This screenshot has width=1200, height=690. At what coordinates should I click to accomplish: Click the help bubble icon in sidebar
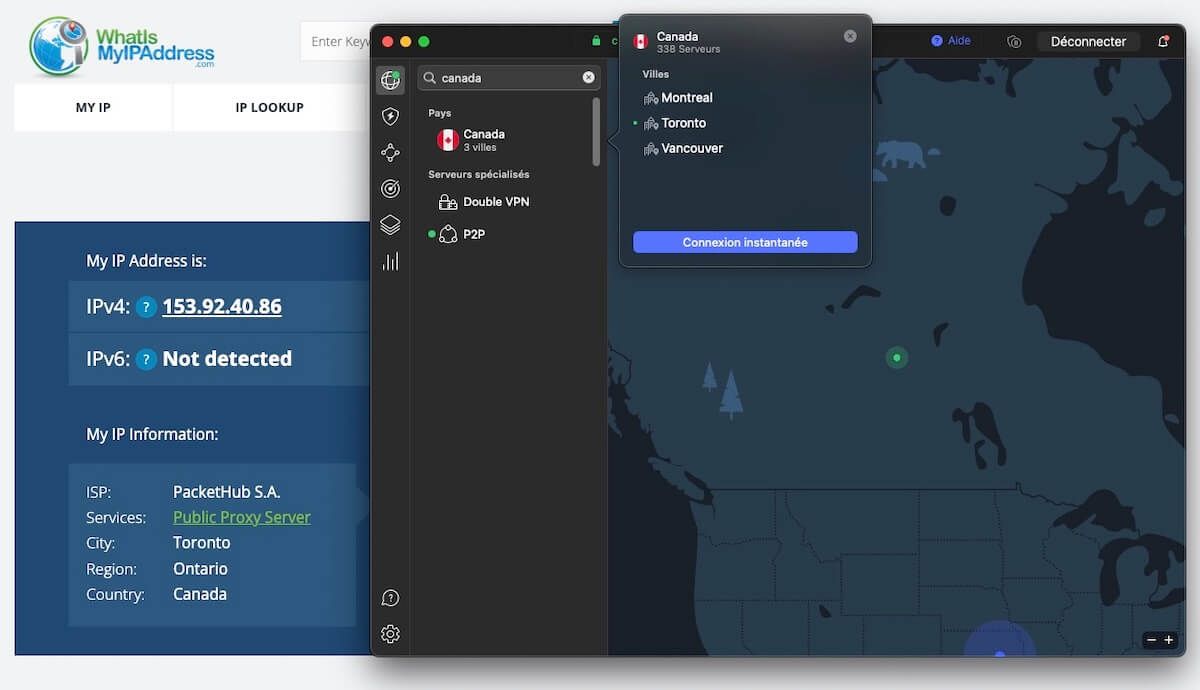coord(390,598)
